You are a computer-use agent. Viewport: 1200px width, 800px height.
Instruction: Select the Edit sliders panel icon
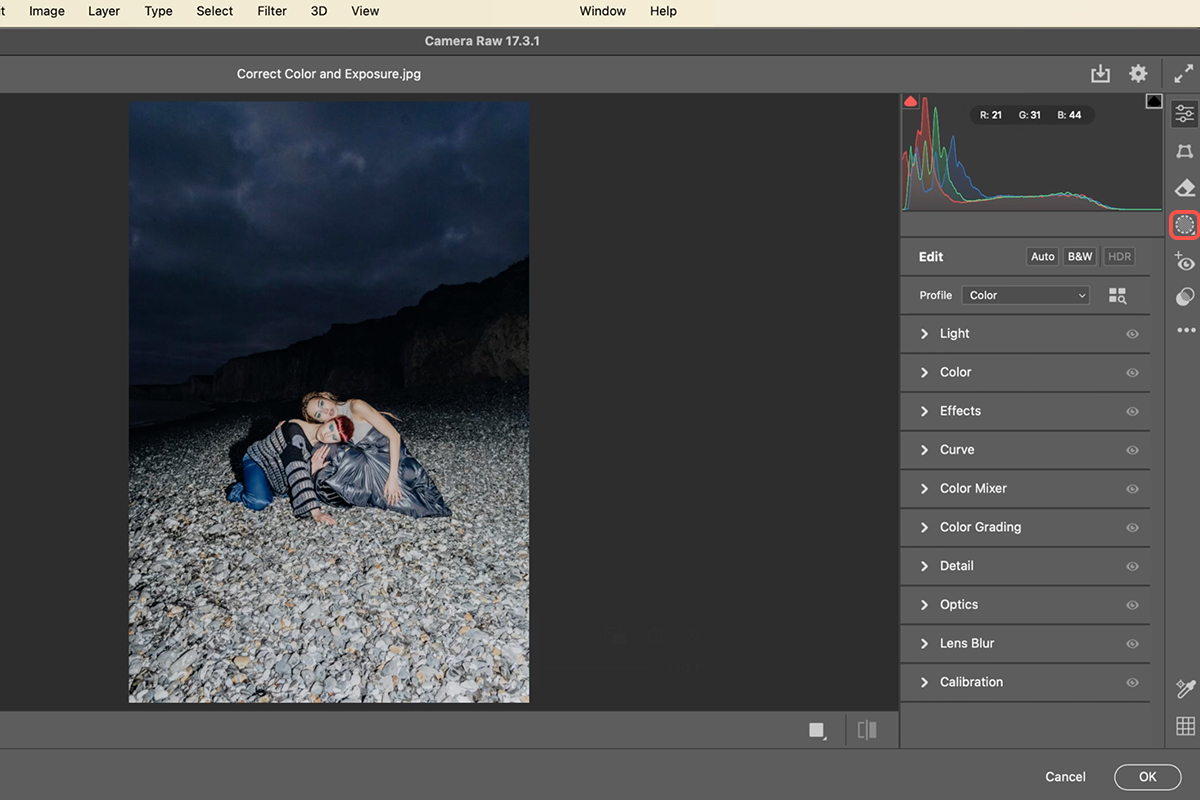tap(1185, 113)
